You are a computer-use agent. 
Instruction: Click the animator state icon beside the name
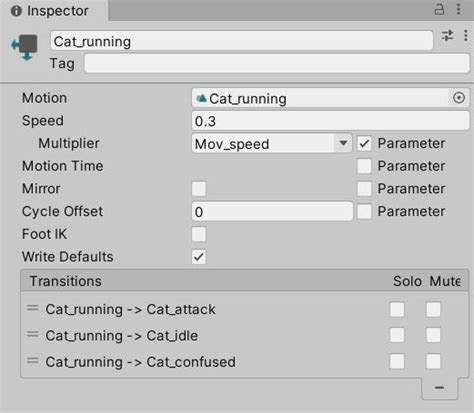[25, 47]
